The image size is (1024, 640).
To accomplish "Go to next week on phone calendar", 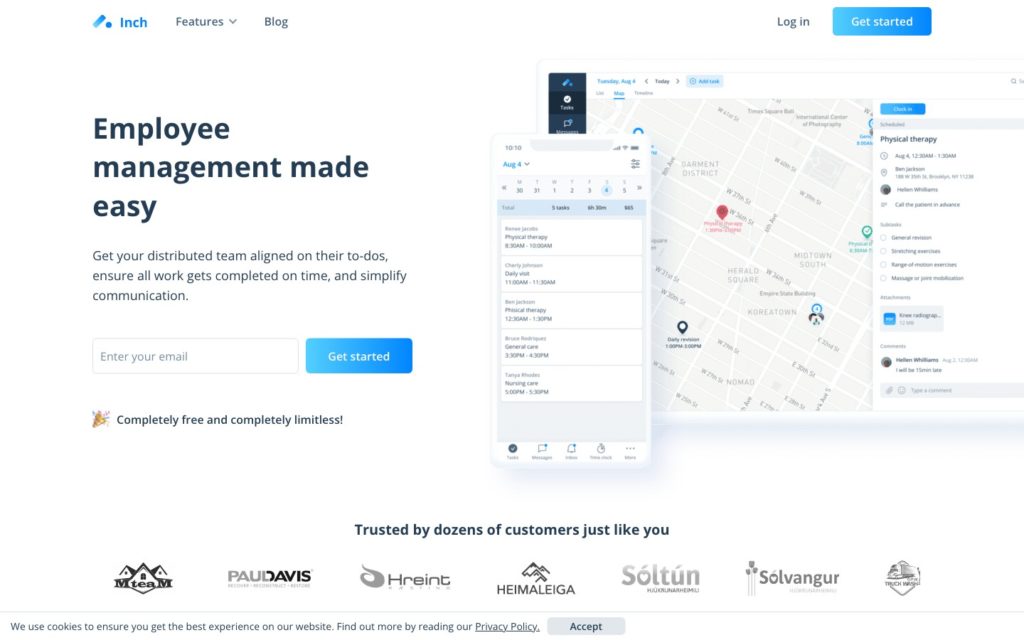I will (639, 187).
